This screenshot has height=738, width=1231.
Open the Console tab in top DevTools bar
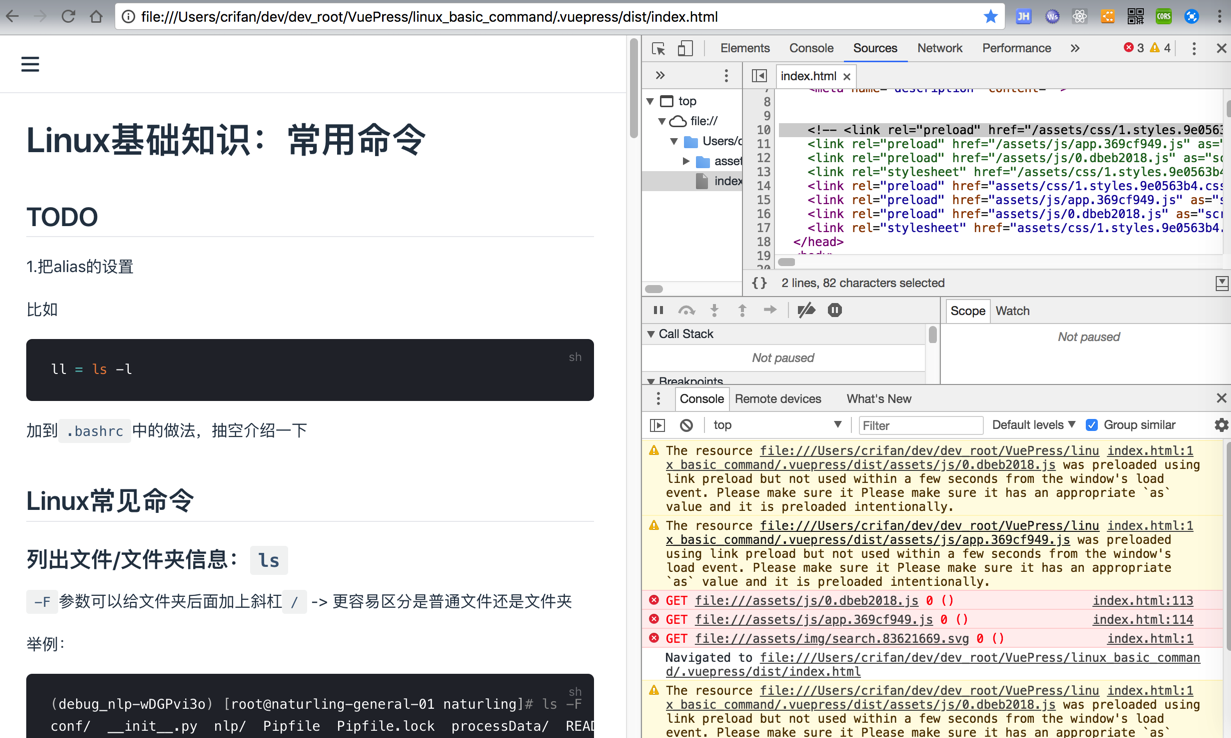(811, 48)
